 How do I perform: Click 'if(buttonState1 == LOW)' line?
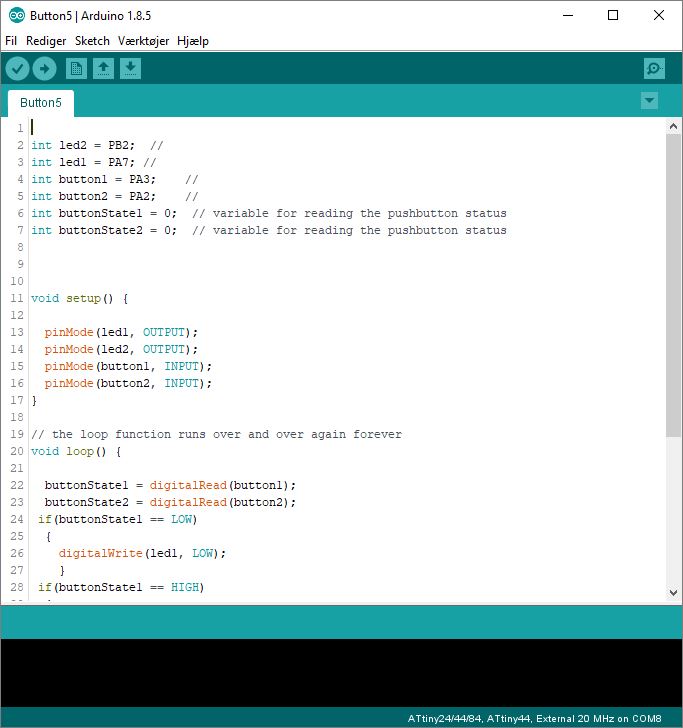(x=118, y=520)
